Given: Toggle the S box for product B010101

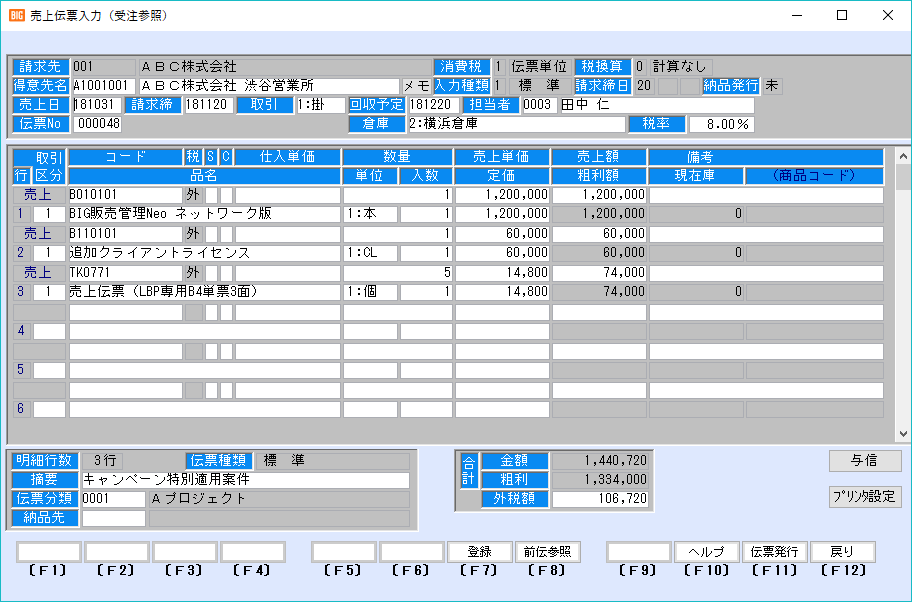Looking at the screenshot, I should pos(211,194).
